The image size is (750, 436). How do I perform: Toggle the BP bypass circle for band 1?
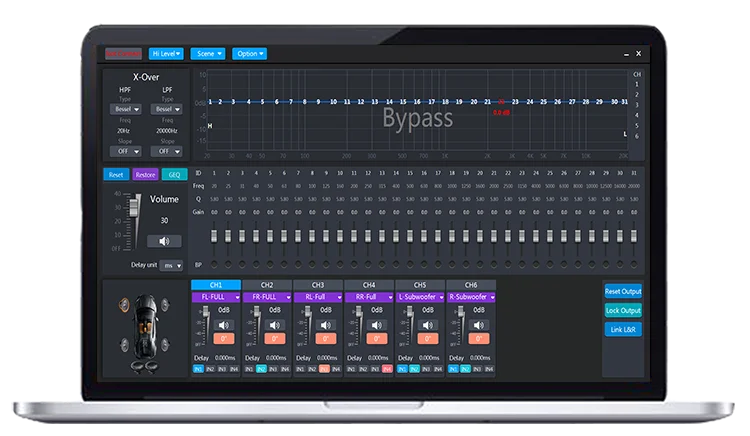click(214, 265)
